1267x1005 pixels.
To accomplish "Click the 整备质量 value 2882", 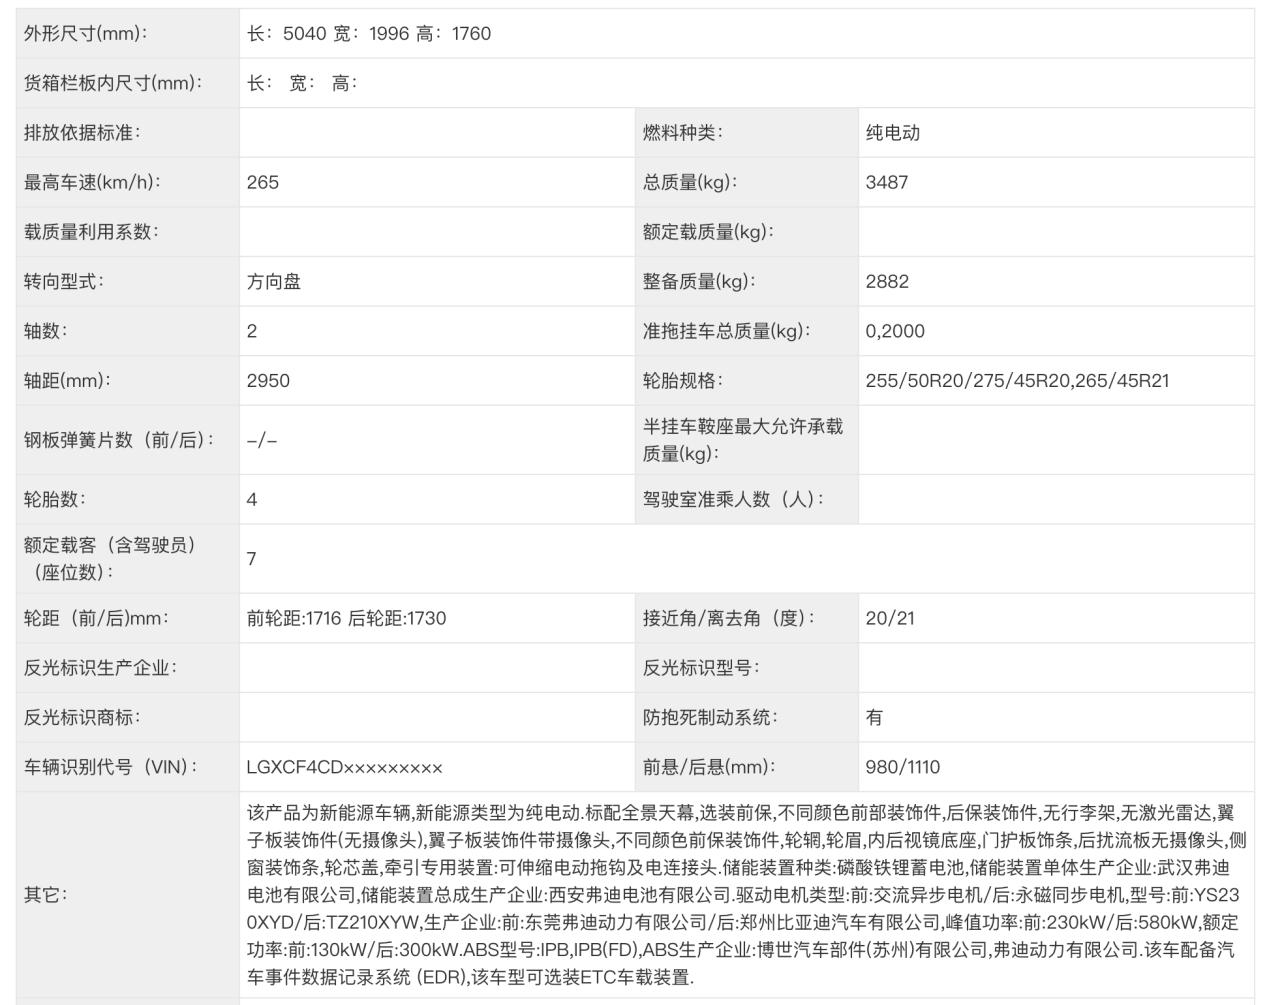I will 887,282.
